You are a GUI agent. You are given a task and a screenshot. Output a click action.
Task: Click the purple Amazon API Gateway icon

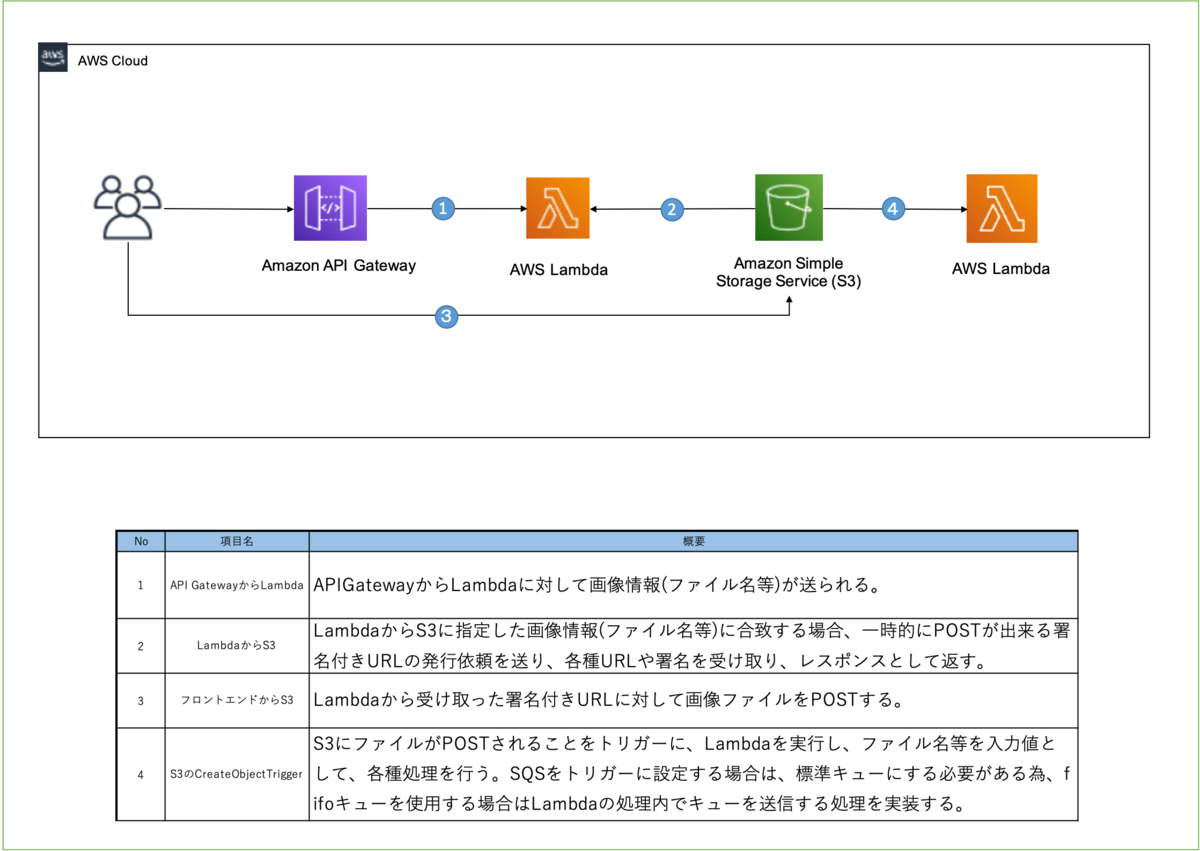pyautogui.click(x=330, y=208)
